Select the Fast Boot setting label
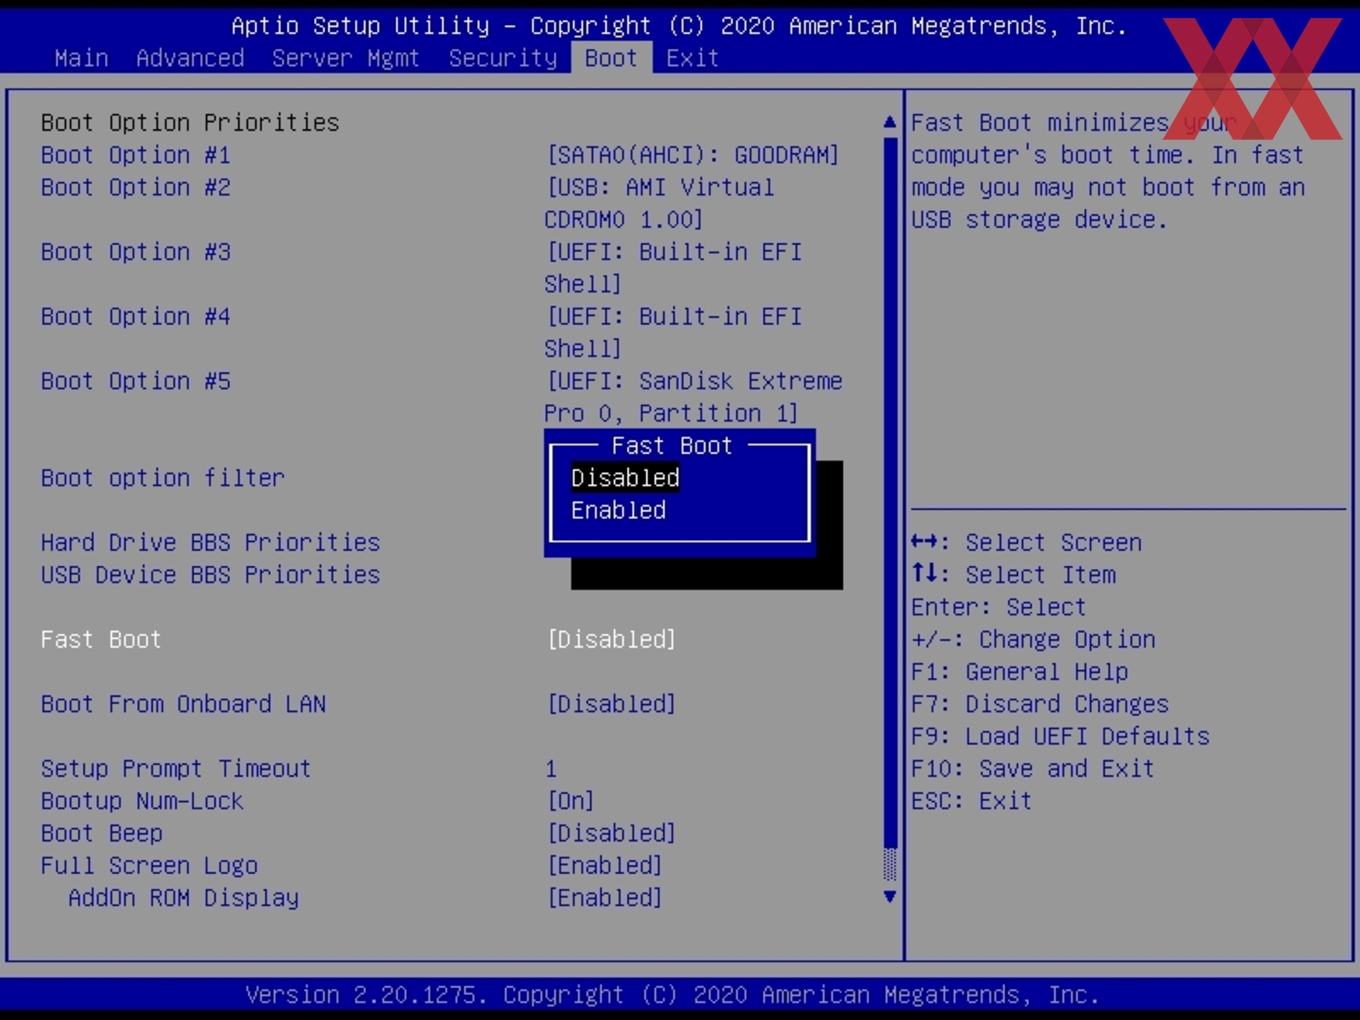Image resolution: width=1360 pixels, height=1020 pixels. (x=101, y=640)
